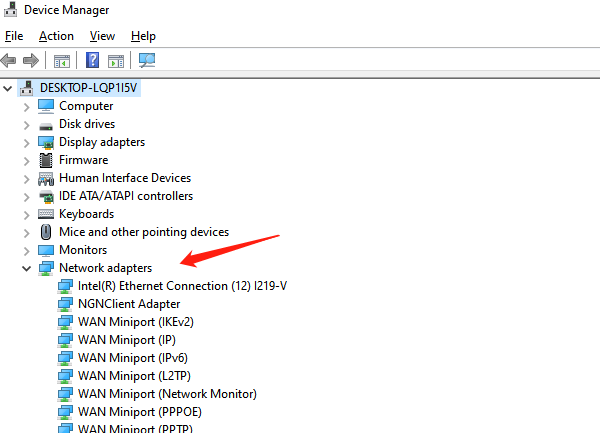Expand the Firmware category
Screen dimensions: 600x433
click(26, 161)
